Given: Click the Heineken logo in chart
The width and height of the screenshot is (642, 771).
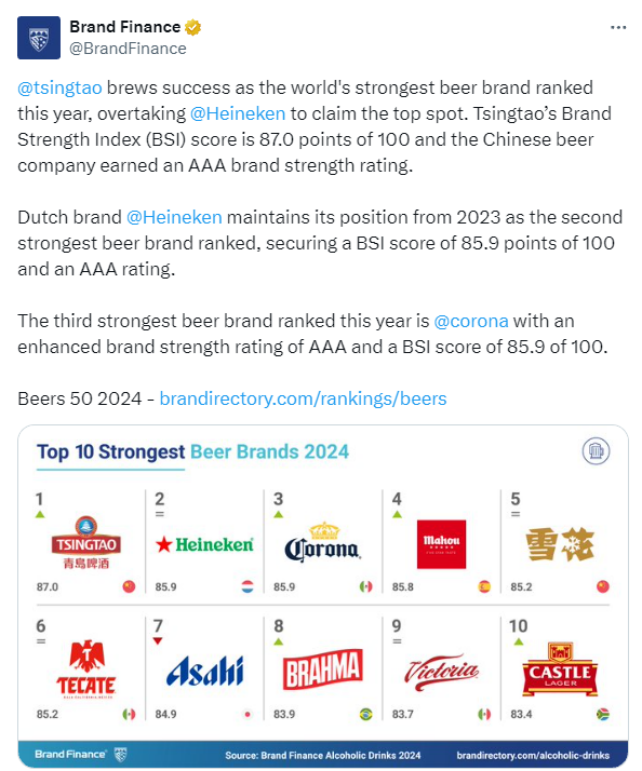Looking at the screenshot, I should [207, 544].
